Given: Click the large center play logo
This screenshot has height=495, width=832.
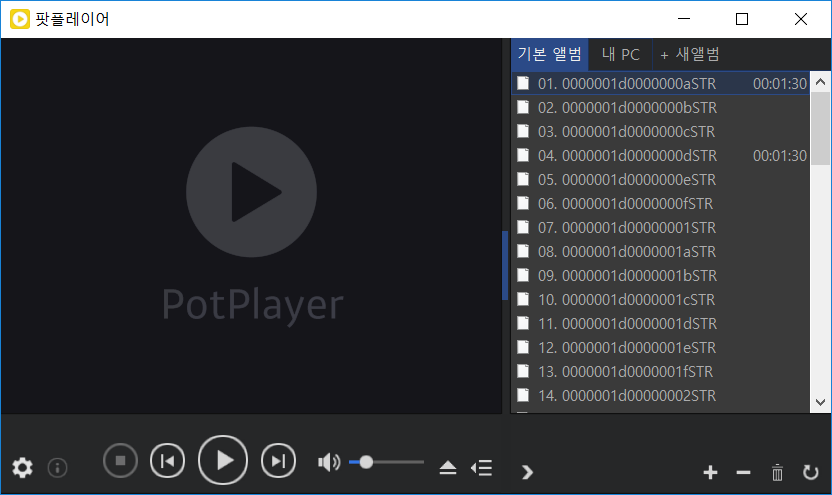Looking at the screenshot, I should pyautogui.click(x=252, y=192).
